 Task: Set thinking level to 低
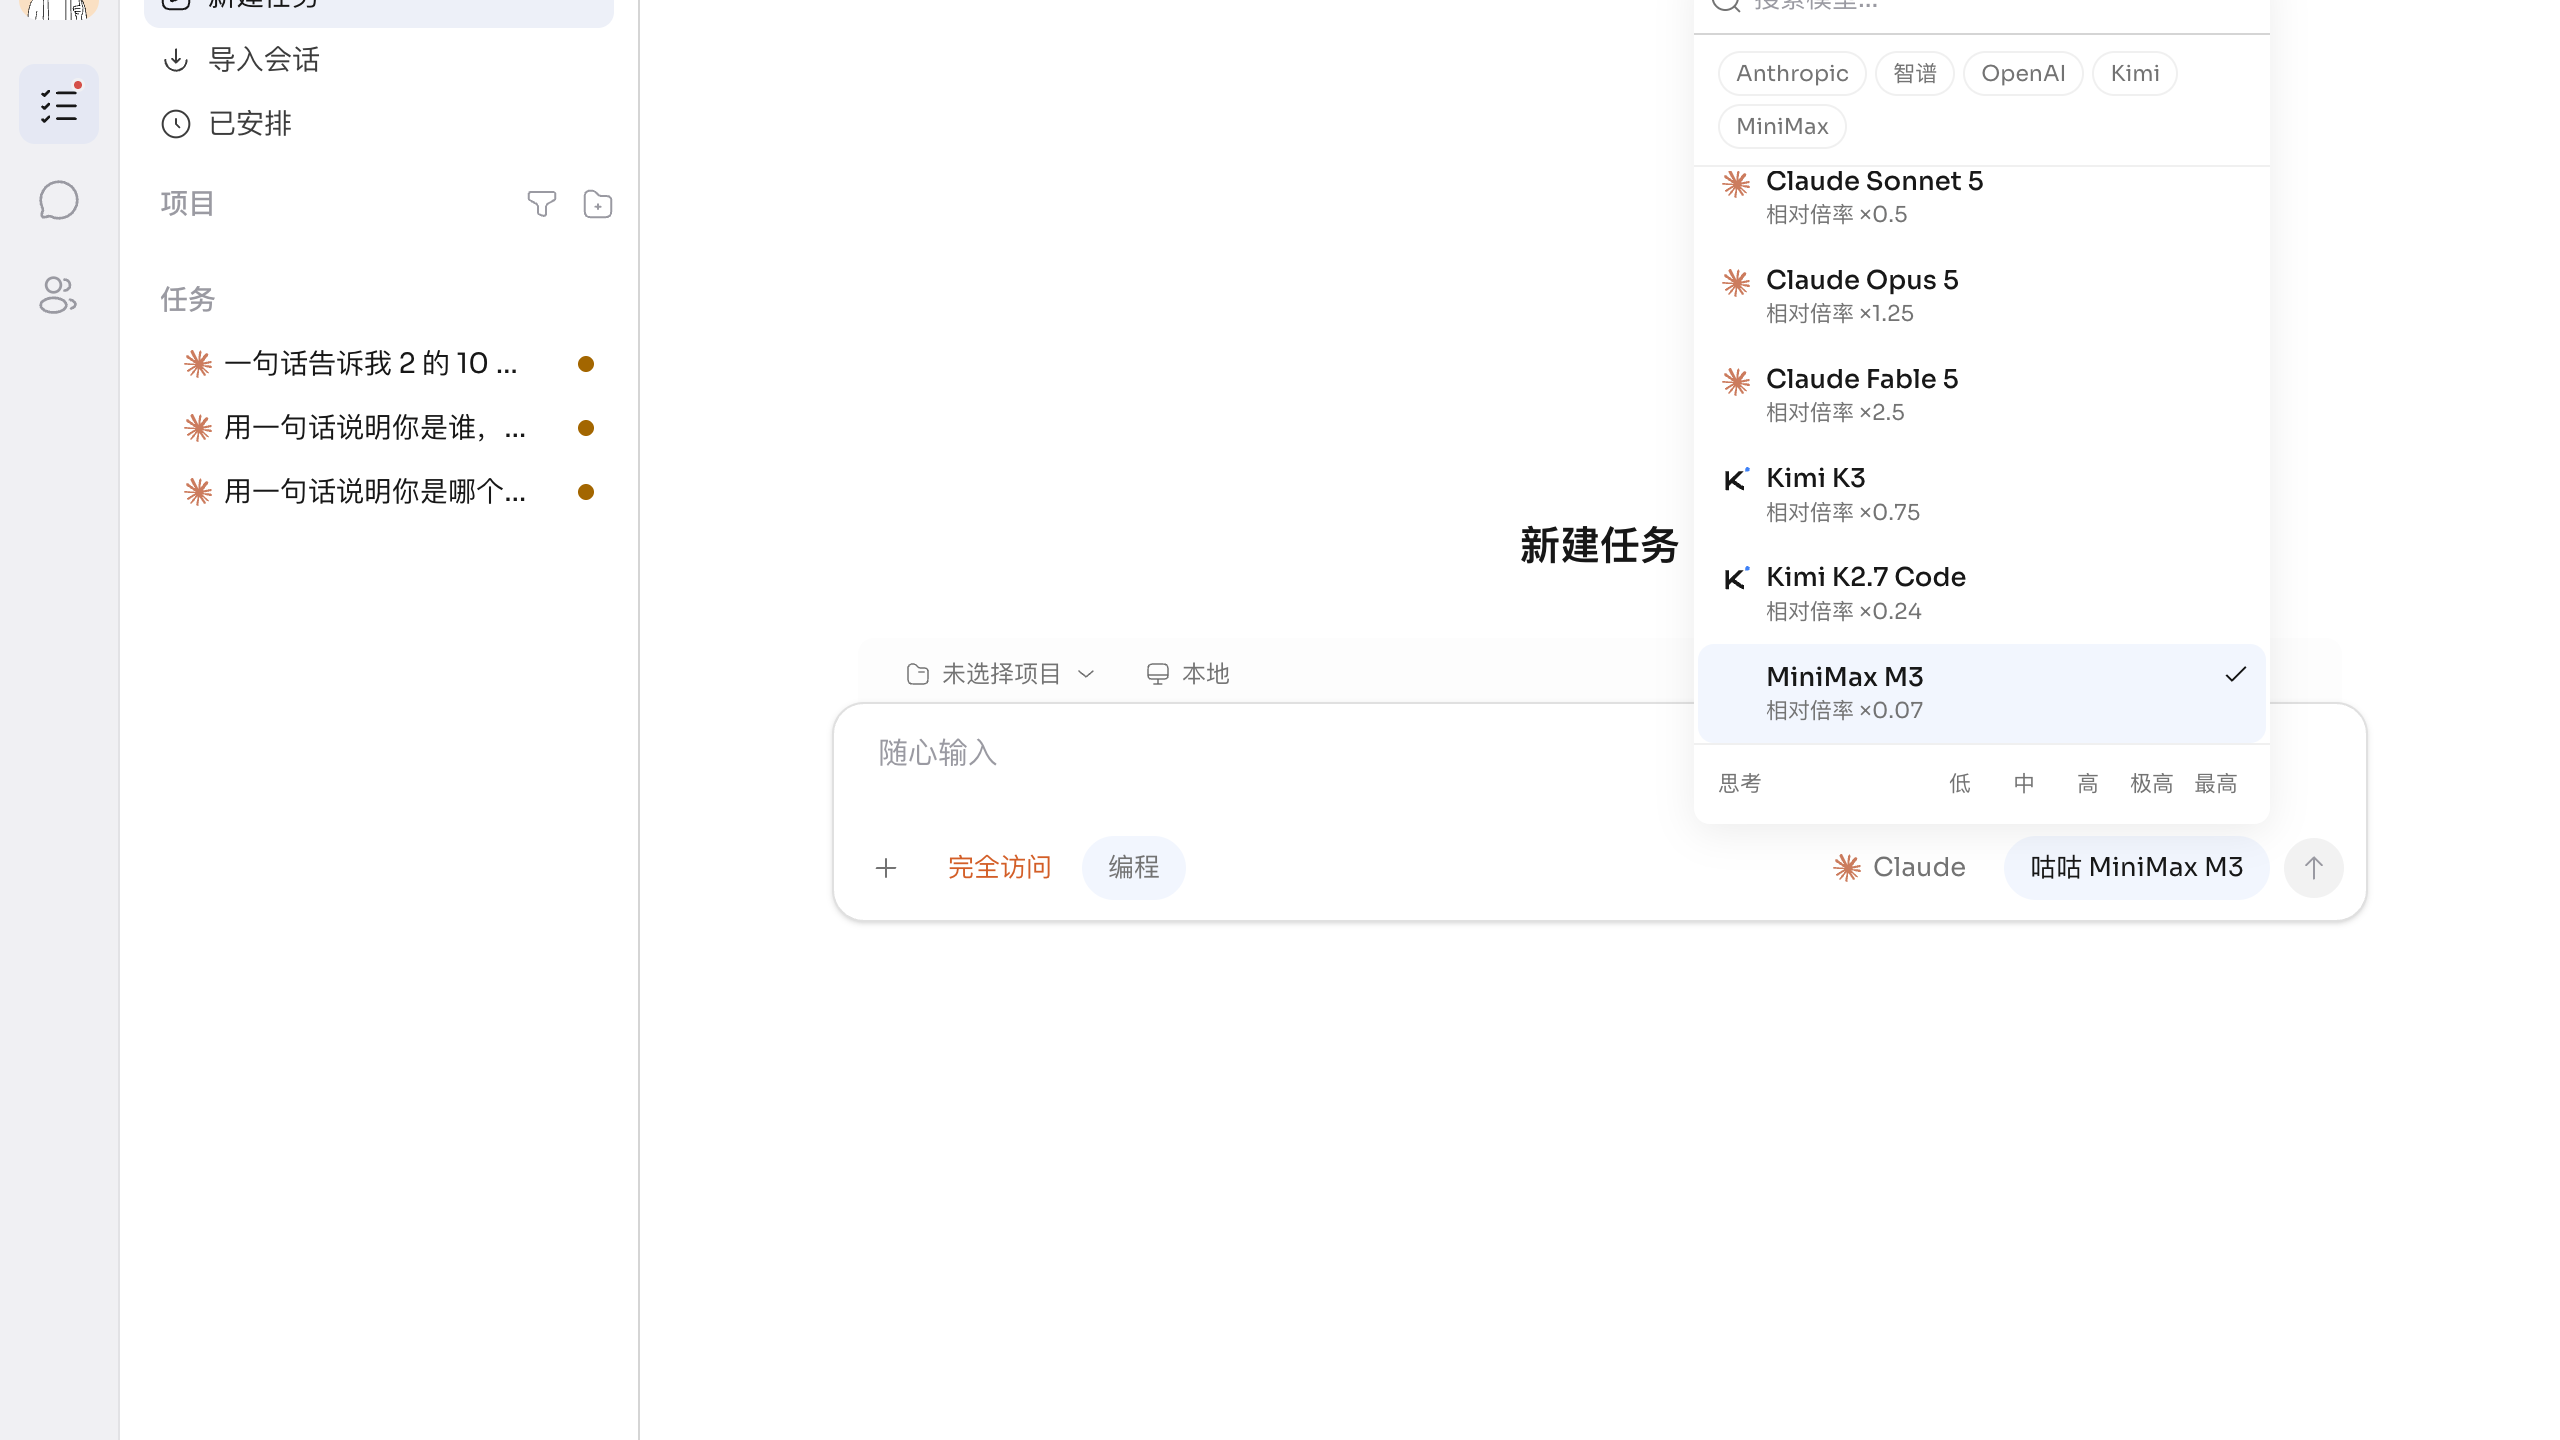1960,784
